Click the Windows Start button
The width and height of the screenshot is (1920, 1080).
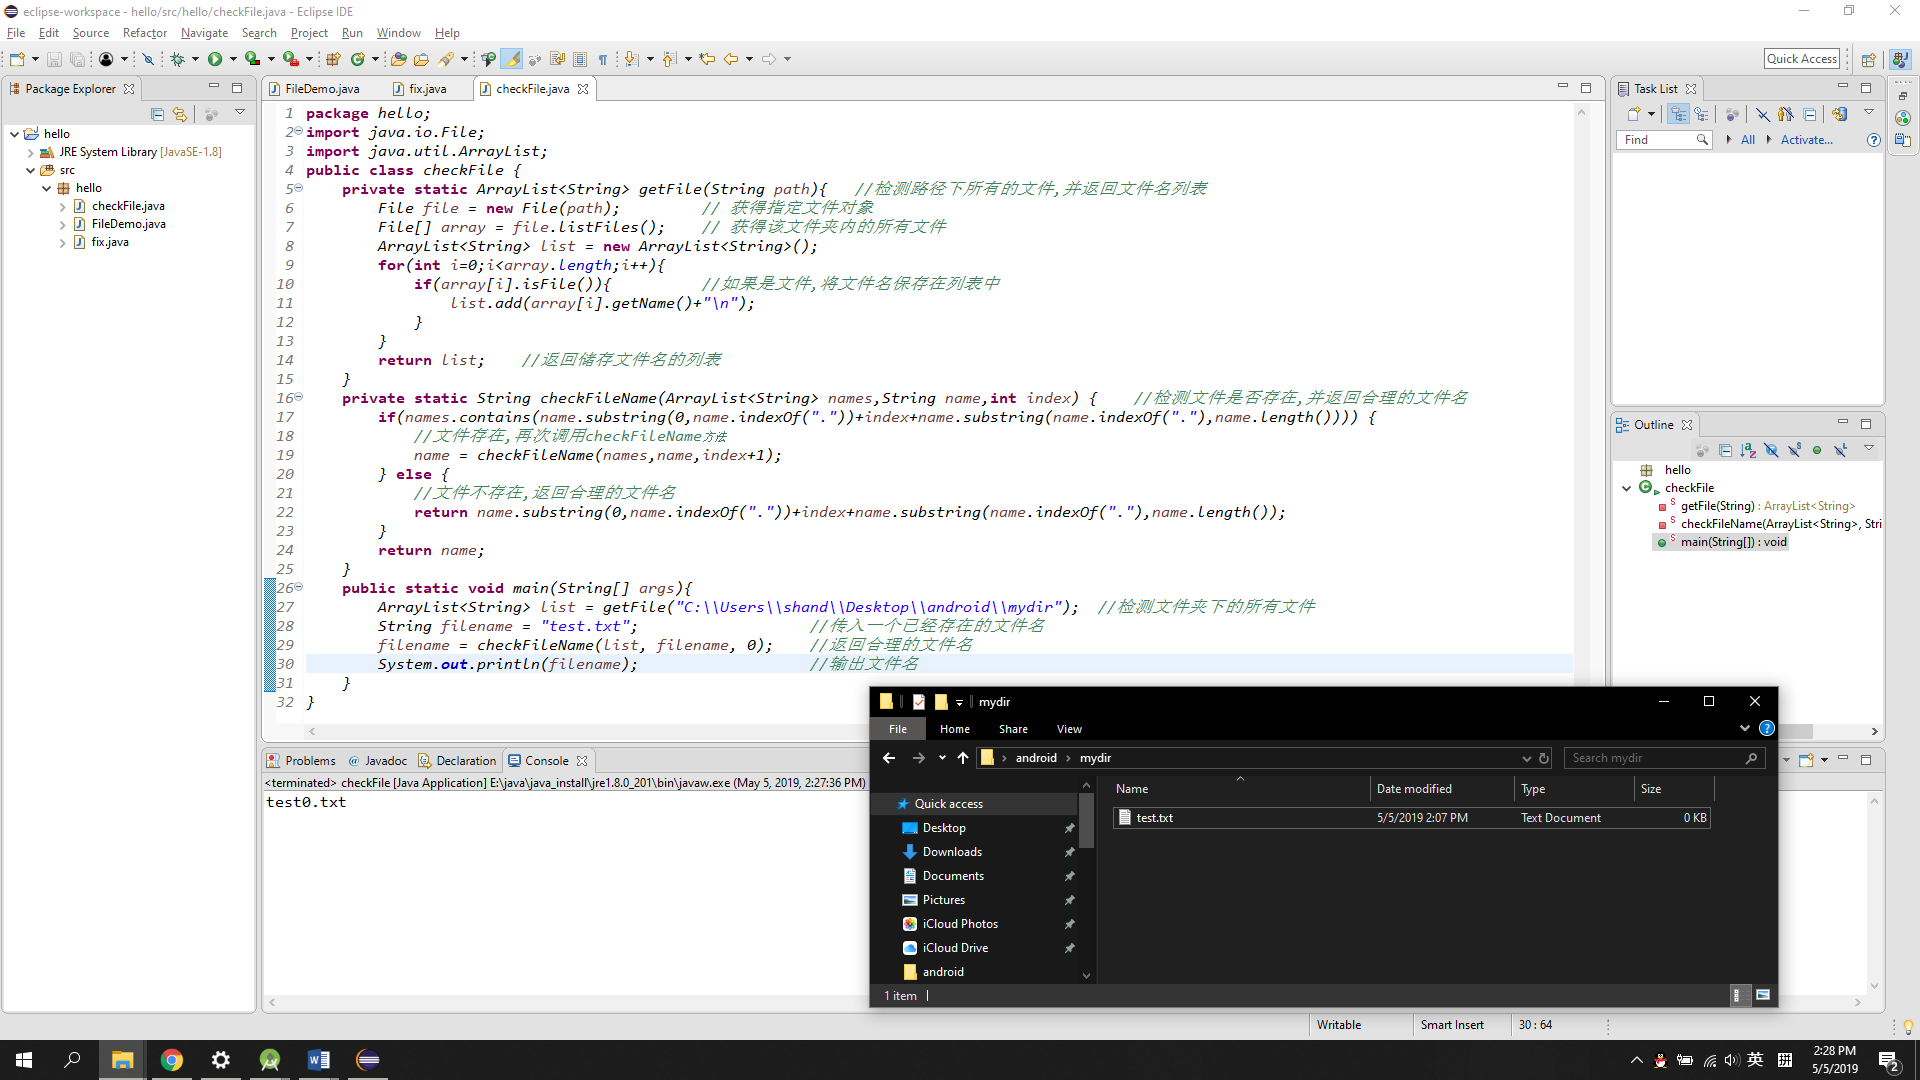(x=24, y=1060)
